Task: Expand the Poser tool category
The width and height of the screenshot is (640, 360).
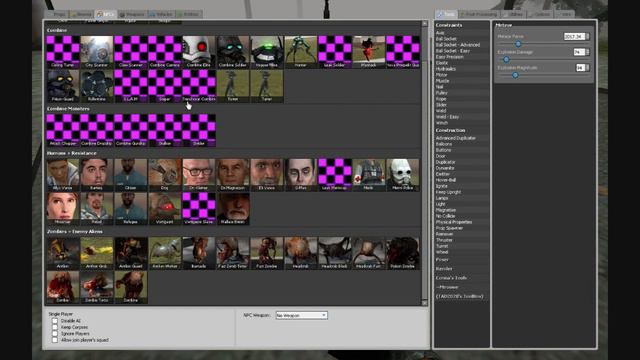Action: [442, 260]
